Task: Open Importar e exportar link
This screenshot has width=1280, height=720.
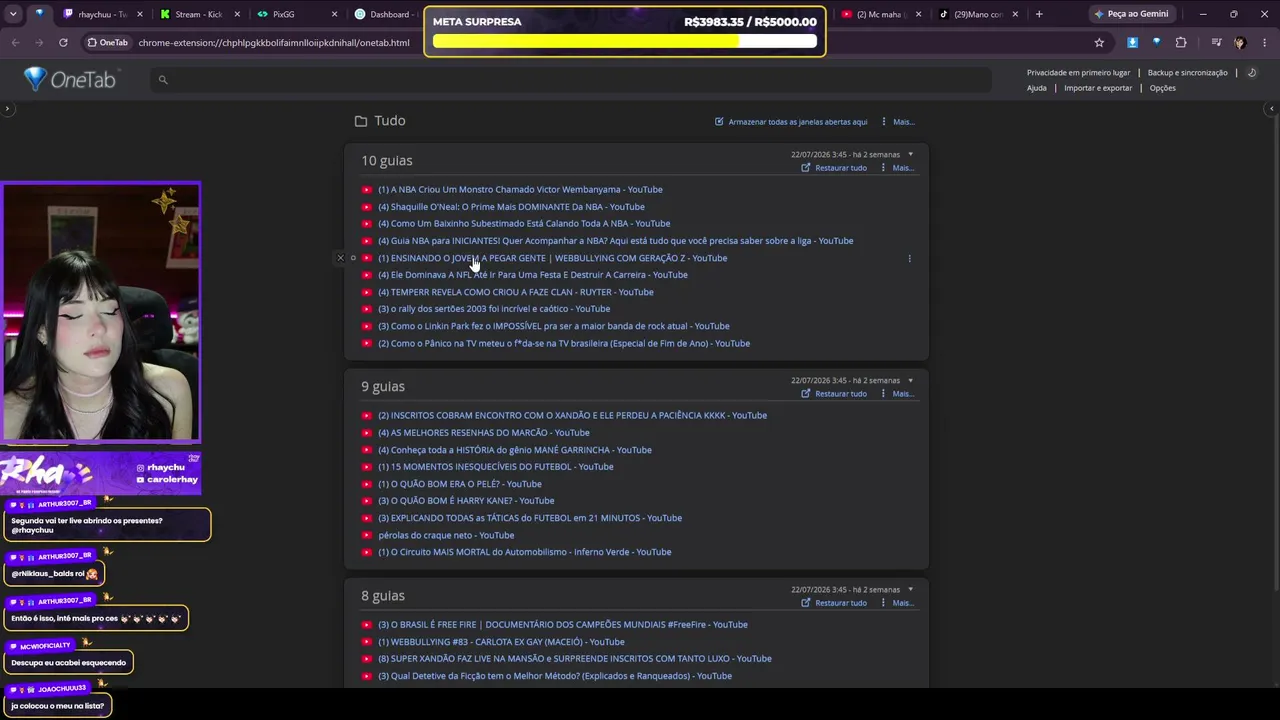Action: [x=1098, y=88]
